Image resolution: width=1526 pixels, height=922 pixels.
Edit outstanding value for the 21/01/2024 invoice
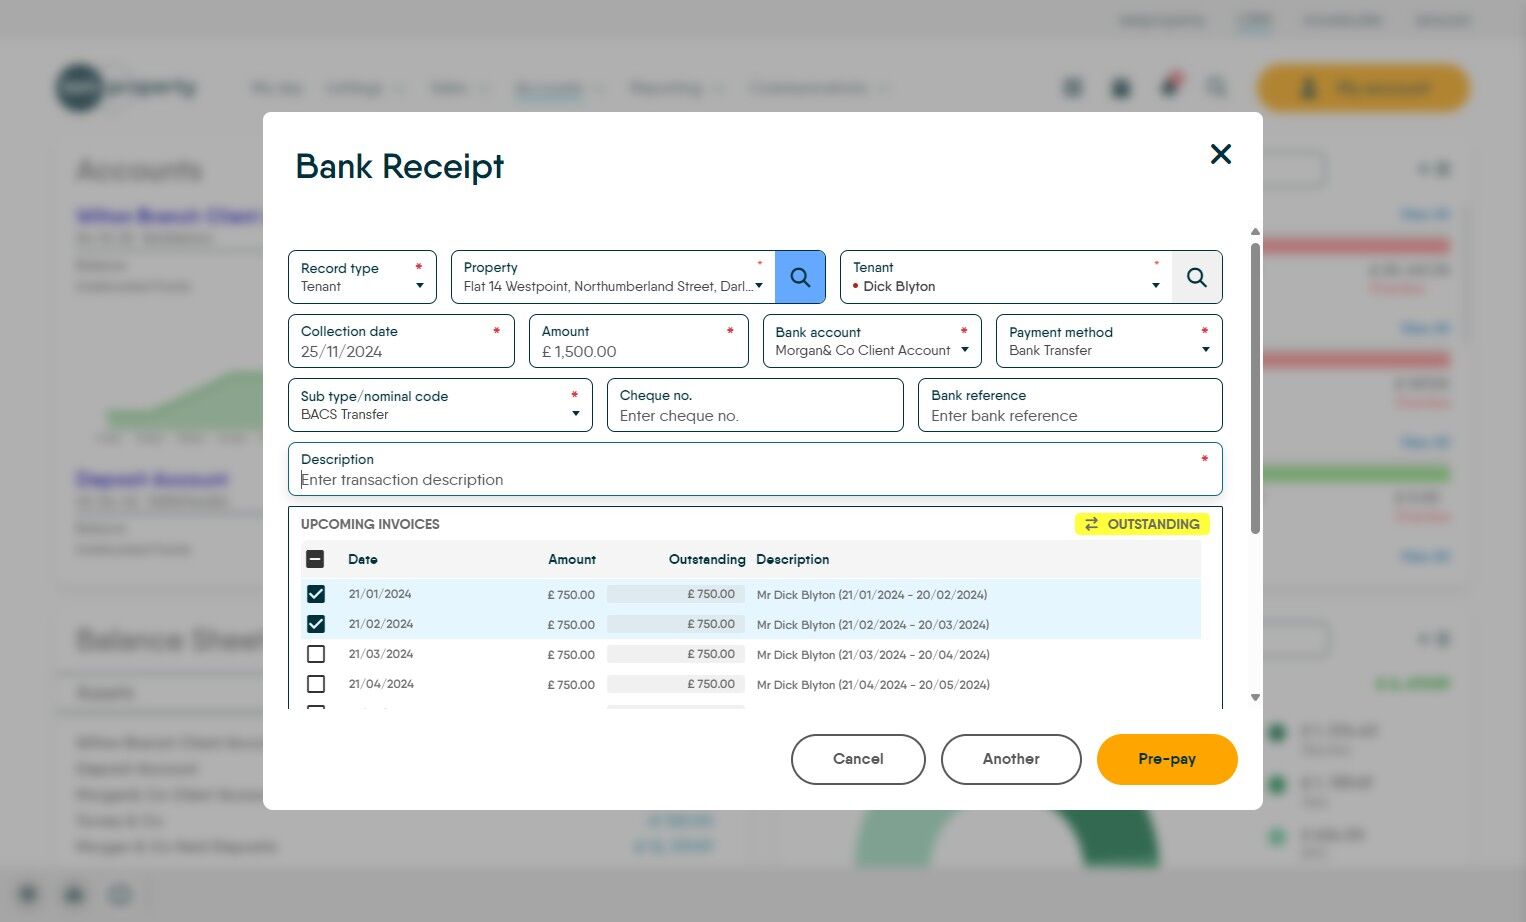(x=675, y=594)
